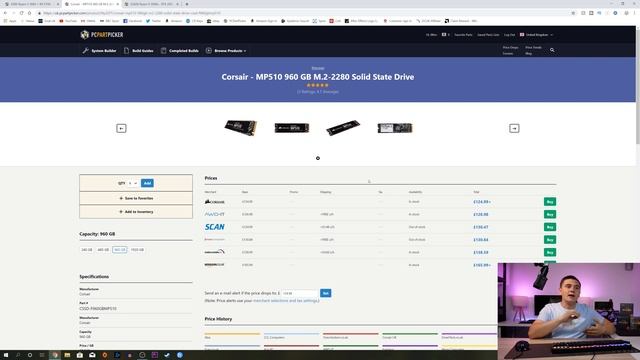Image resolution: width=640 pixels, height=360 pixels.
Task: Open a new browser tab with plus
Action: point(187,4)
